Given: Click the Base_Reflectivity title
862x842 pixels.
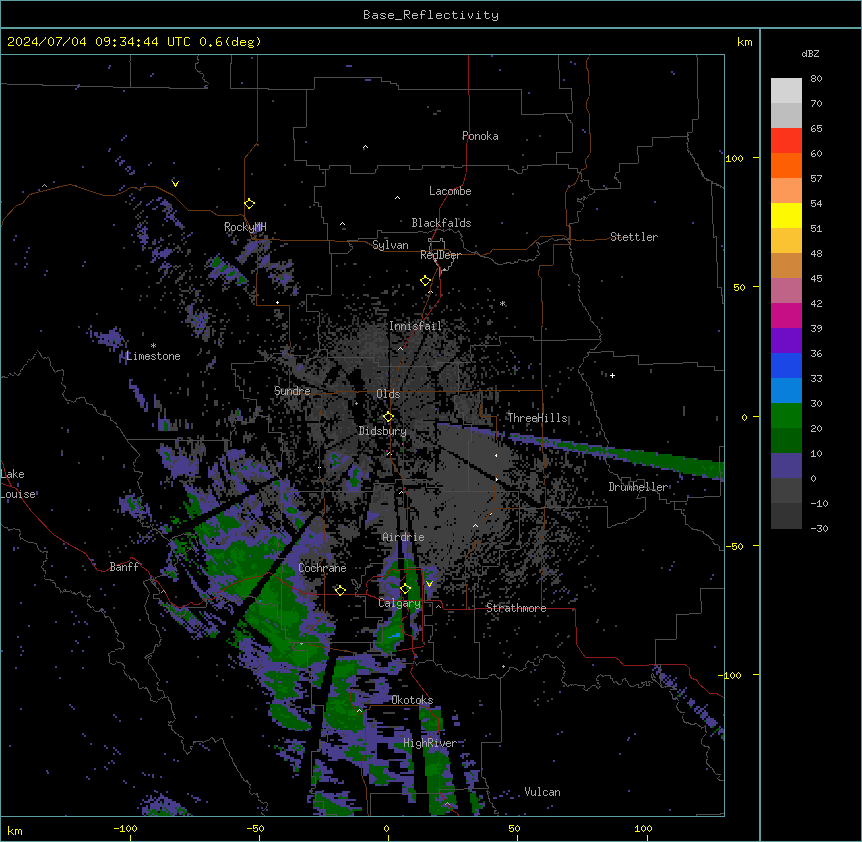Looking at the screenshot, I should tap(431, 15).
